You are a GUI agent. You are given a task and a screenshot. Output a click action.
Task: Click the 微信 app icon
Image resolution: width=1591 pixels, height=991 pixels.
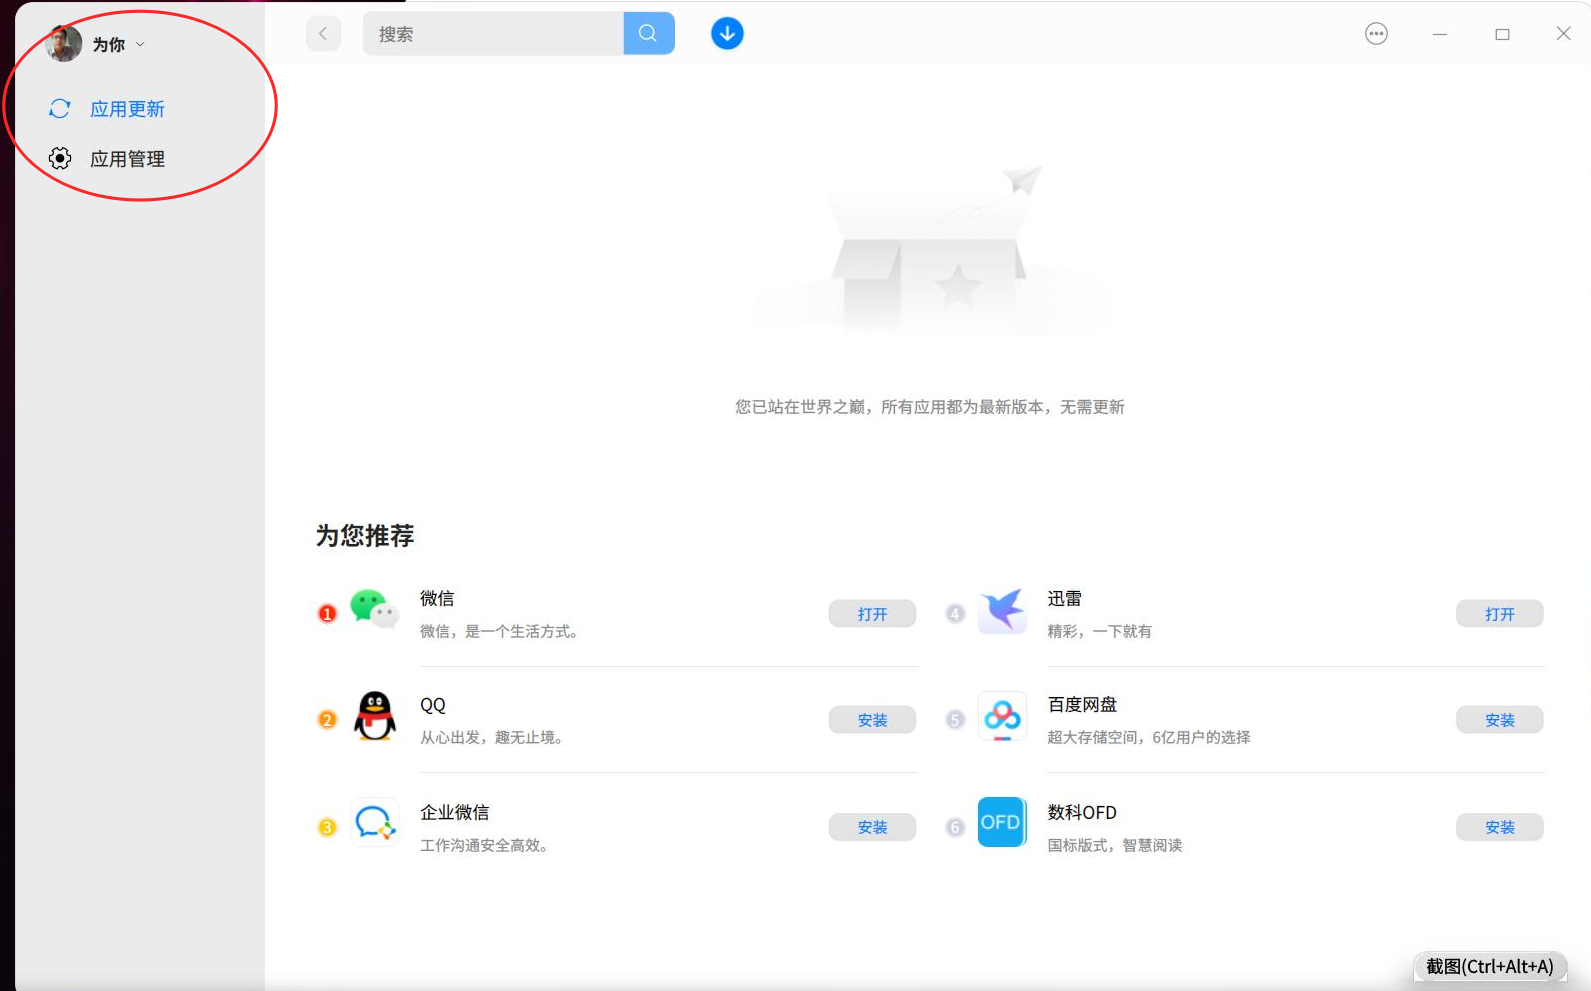[375, 609]
